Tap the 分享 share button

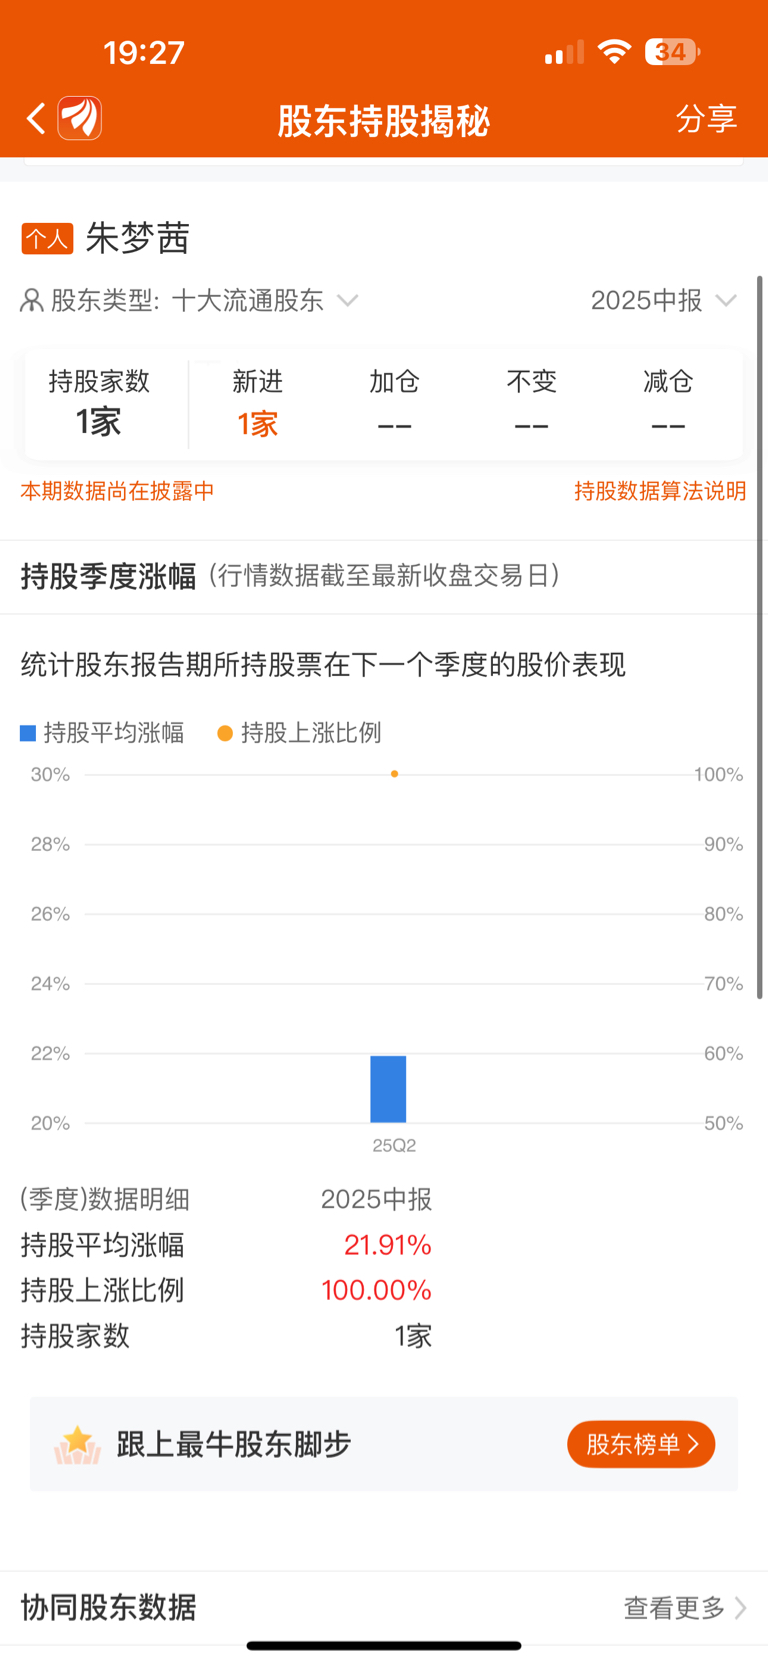click(x=707, y=118)
